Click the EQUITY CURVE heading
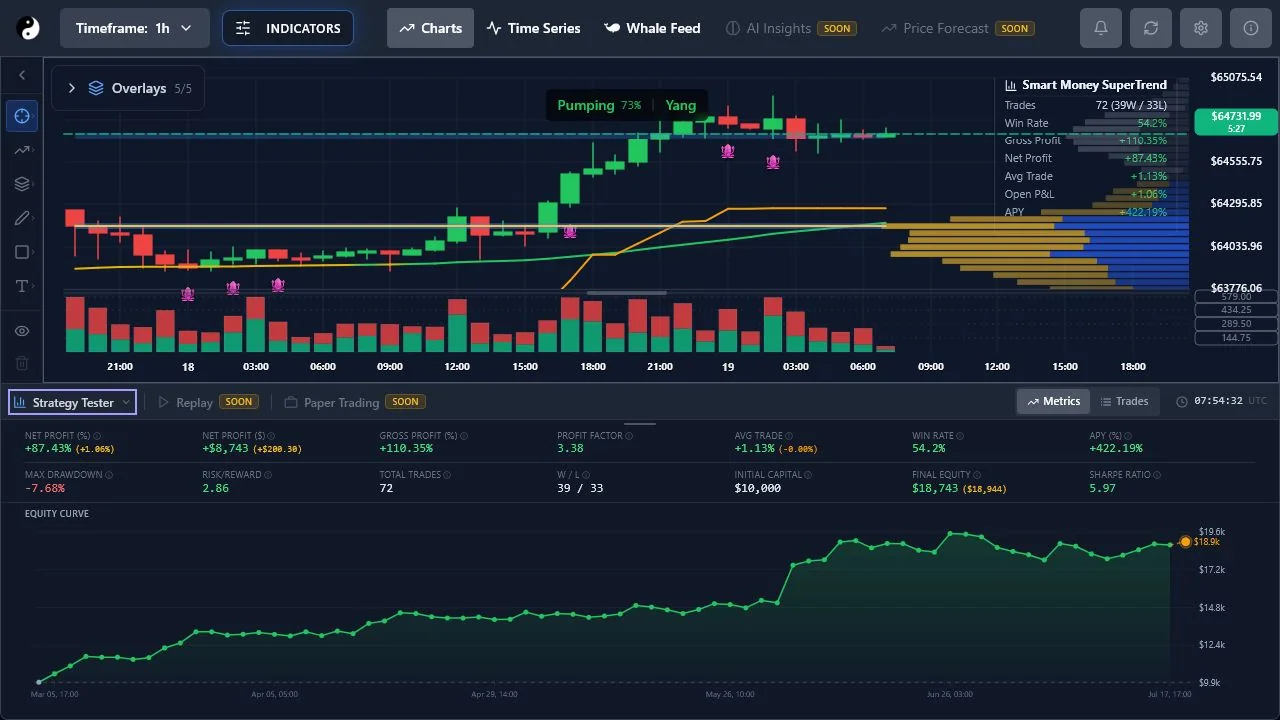 57,513
